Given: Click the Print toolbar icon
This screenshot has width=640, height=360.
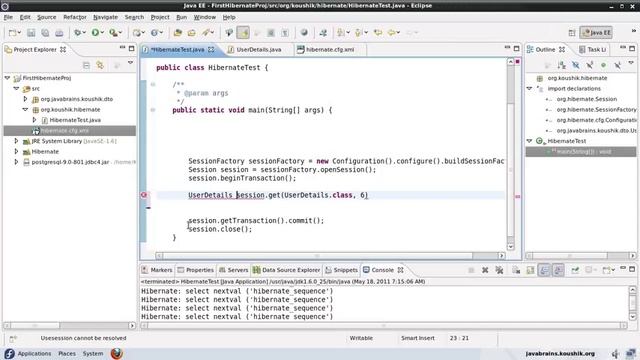Looking at the screenshot, I should pos(59,33).
